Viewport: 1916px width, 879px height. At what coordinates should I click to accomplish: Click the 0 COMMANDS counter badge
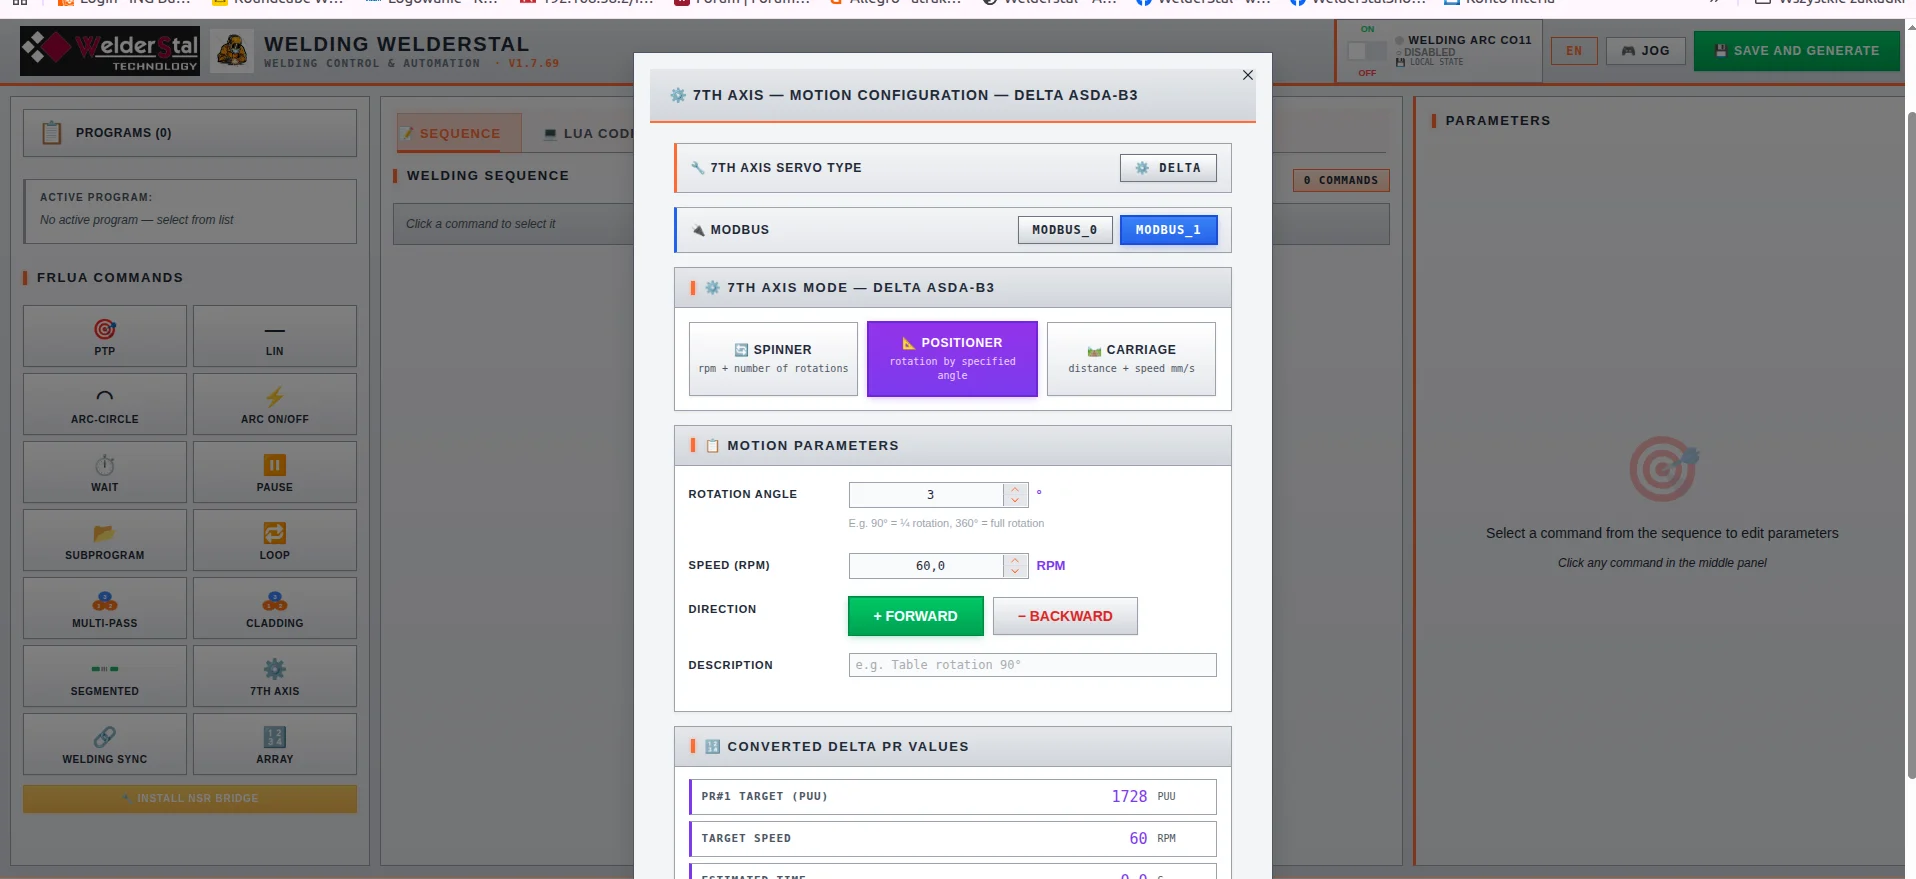[1341, 181]
